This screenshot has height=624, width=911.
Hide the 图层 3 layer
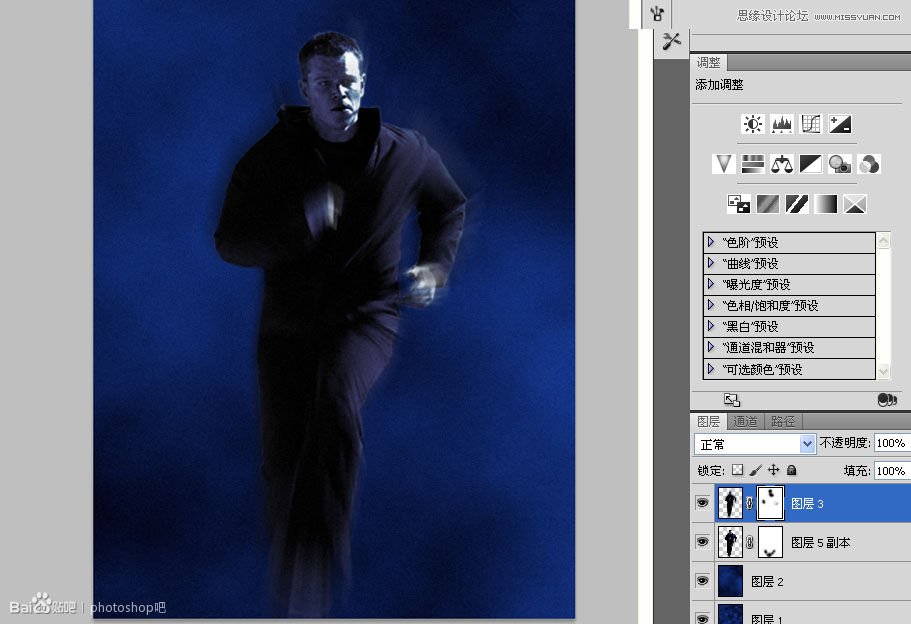click(703, 503)
